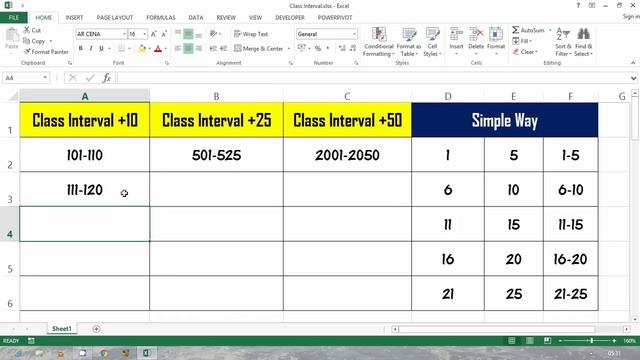640x360 pixels.
Task: Open the font size dropdown
Action: pyautogui.click(x=144, y=34)
